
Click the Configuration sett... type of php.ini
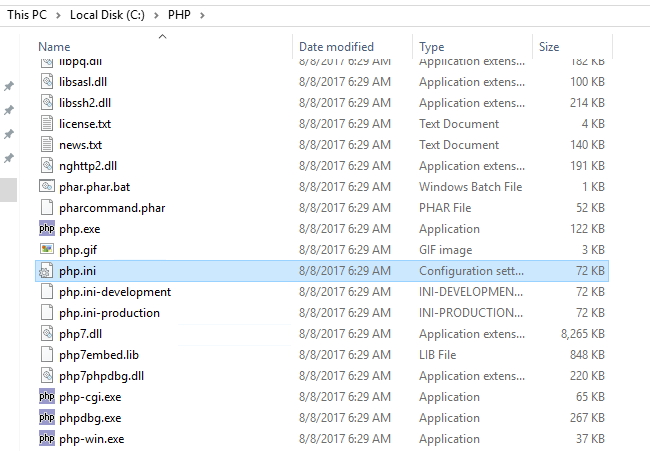coord(471,271)
